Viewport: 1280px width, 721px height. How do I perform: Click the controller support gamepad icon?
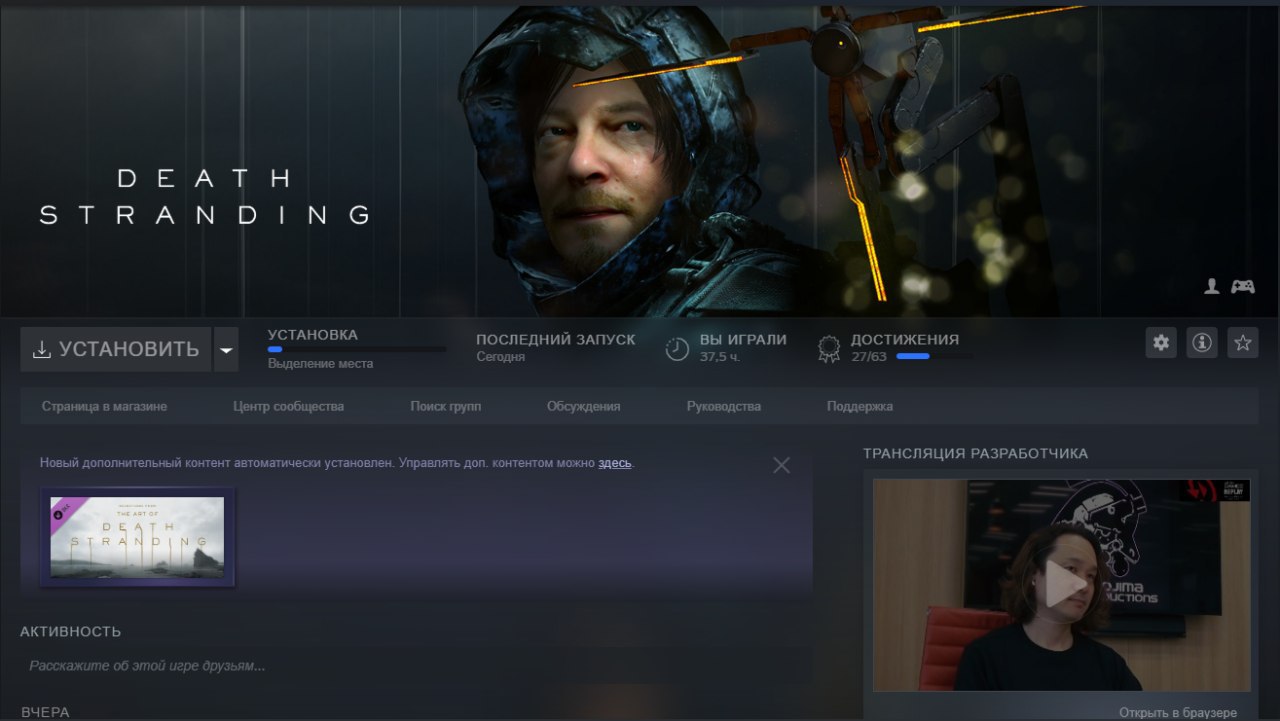pos(1243,287)
